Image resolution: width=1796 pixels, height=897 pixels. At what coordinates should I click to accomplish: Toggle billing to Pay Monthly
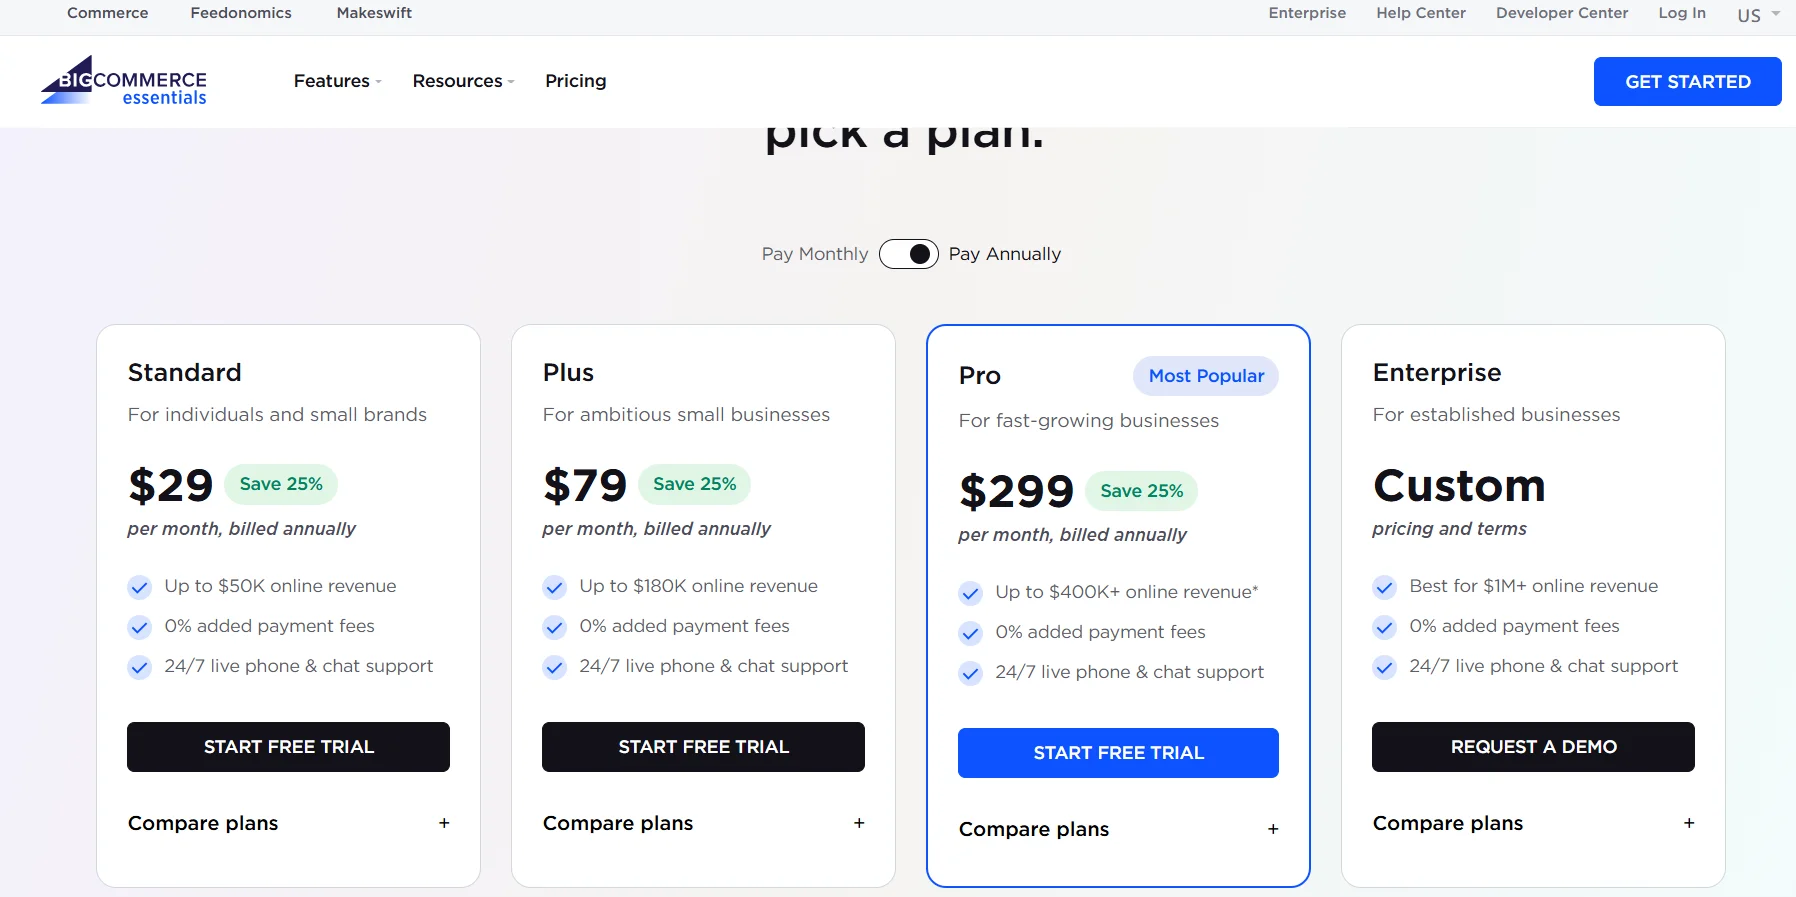909,254
